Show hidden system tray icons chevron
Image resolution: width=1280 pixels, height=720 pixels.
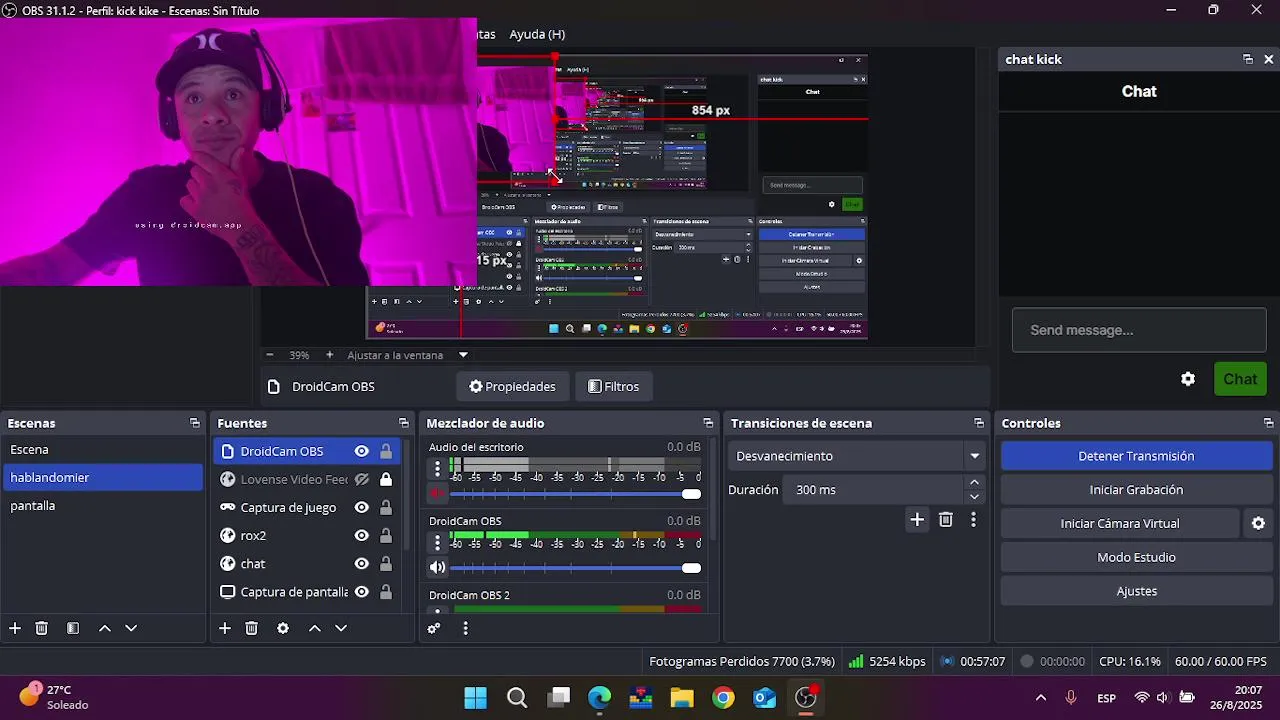[1041, 698]
